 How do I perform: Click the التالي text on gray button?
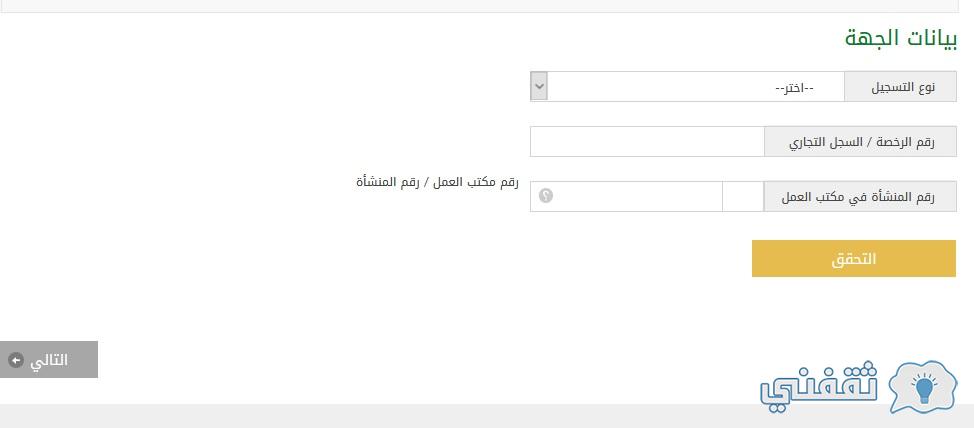click(49, 360)
